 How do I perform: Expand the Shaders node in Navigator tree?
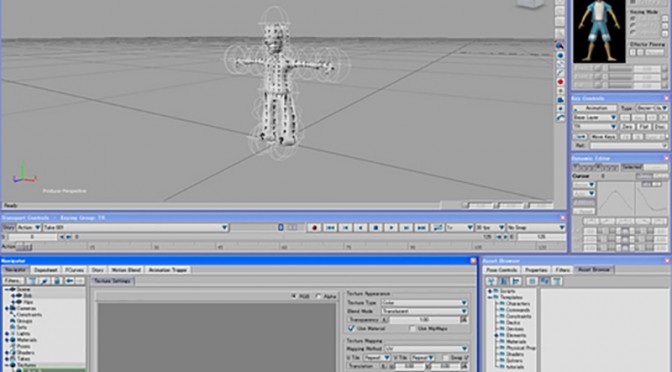7,353
